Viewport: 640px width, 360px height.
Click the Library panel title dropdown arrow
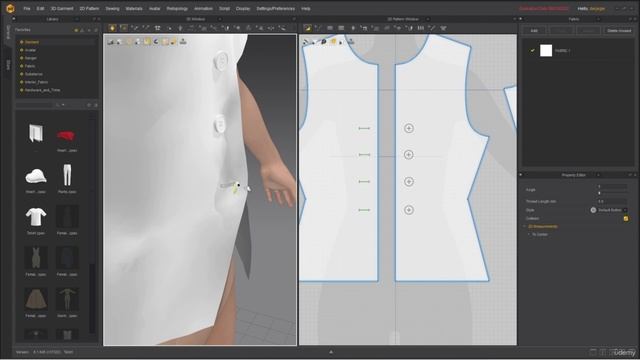coord(77,19)
